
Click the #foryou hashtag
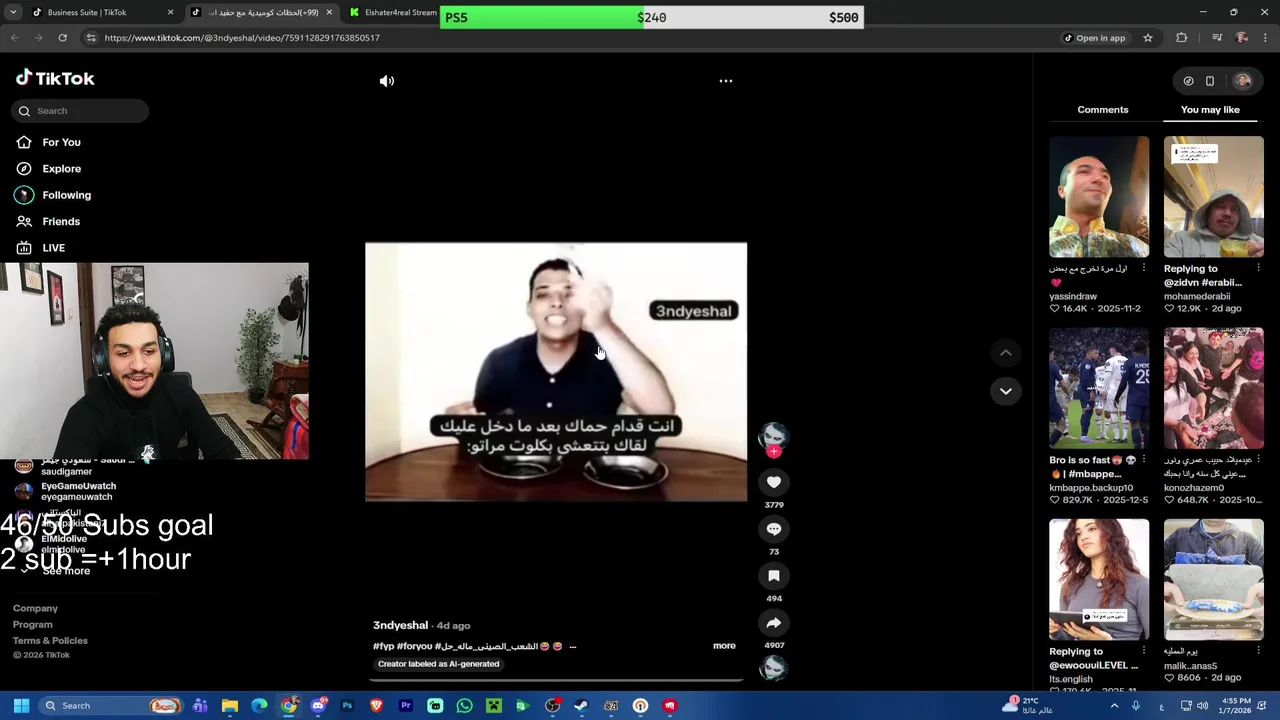(414, 646)
